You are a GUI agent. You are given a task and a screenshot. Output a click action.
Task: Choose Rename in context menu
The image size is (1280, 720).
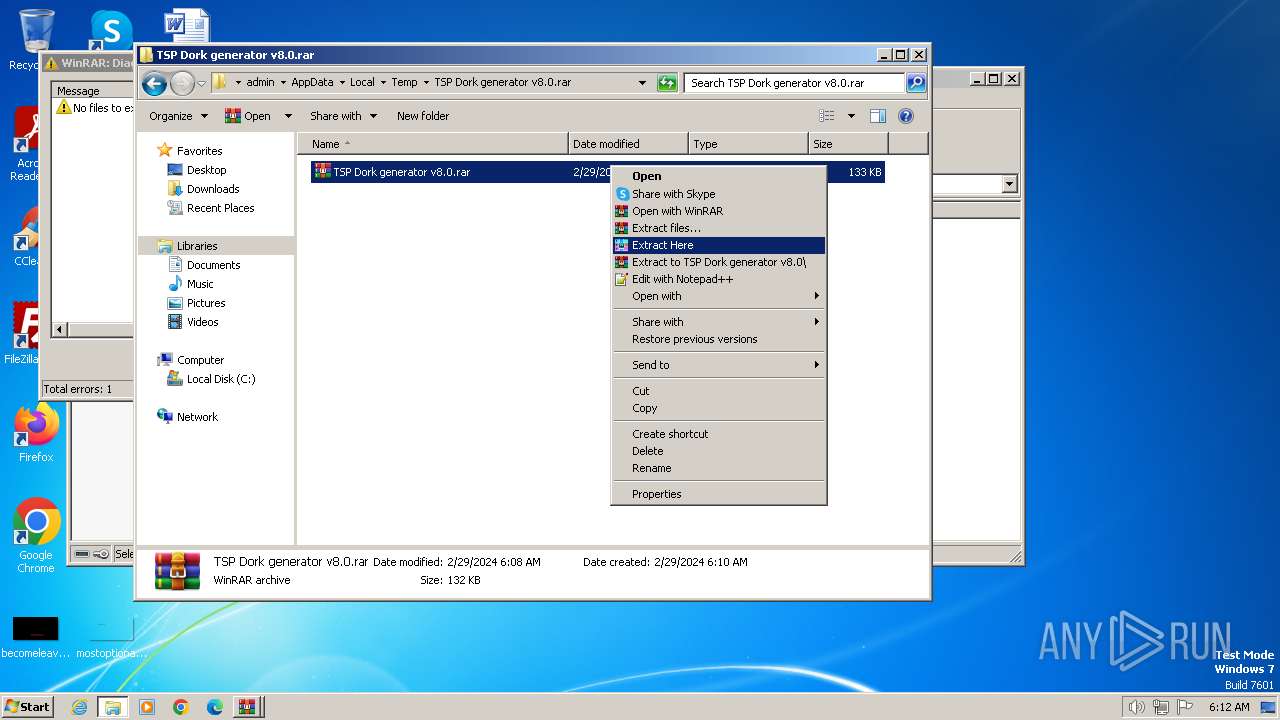click(719, 468)
